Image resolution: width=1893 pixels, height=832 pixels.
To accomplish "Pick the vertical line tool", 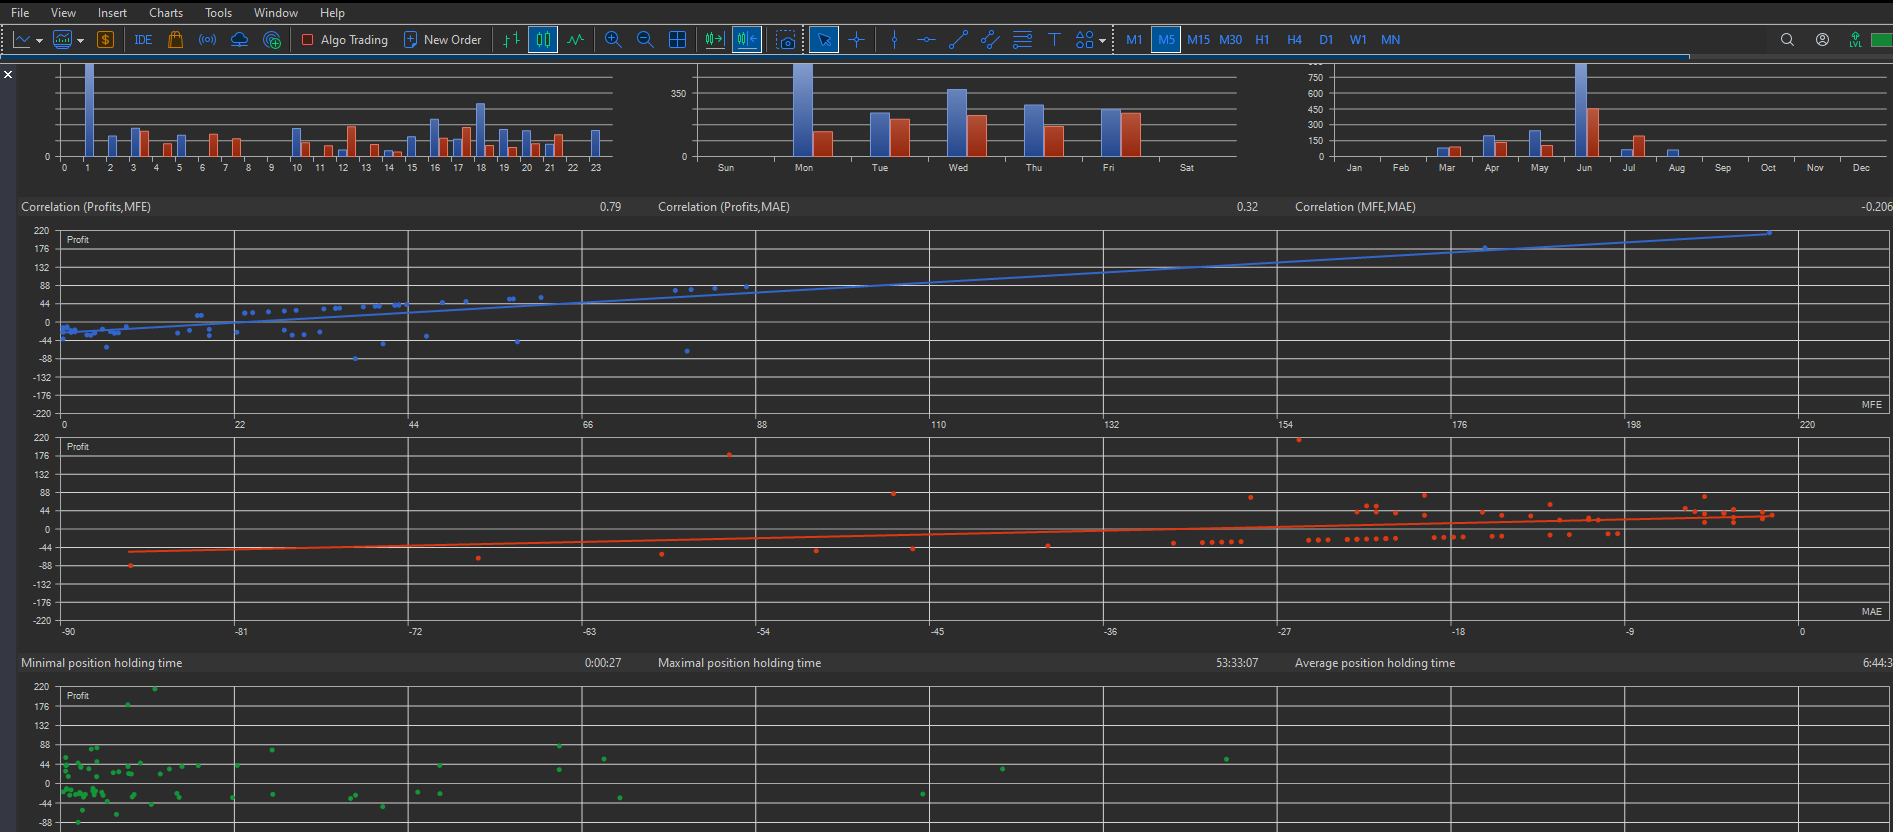I will (894, 40).
